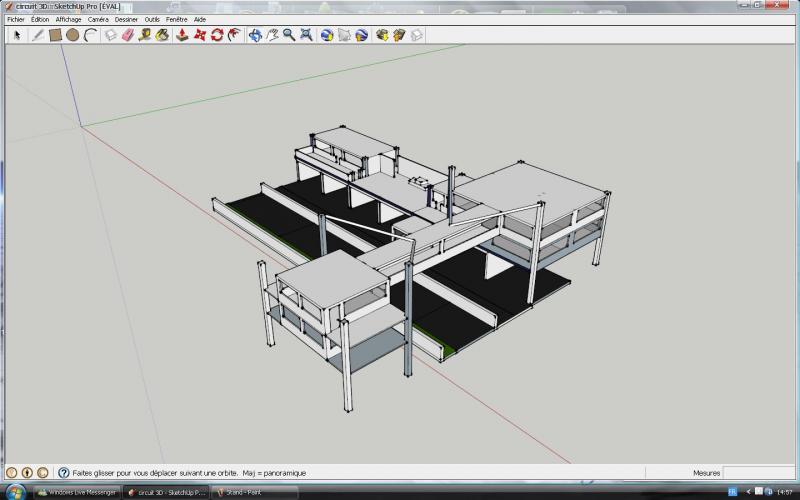This screenshot has width=800, height=500.
Task: Open the Fenêtre menu
Action: [176, 19]
